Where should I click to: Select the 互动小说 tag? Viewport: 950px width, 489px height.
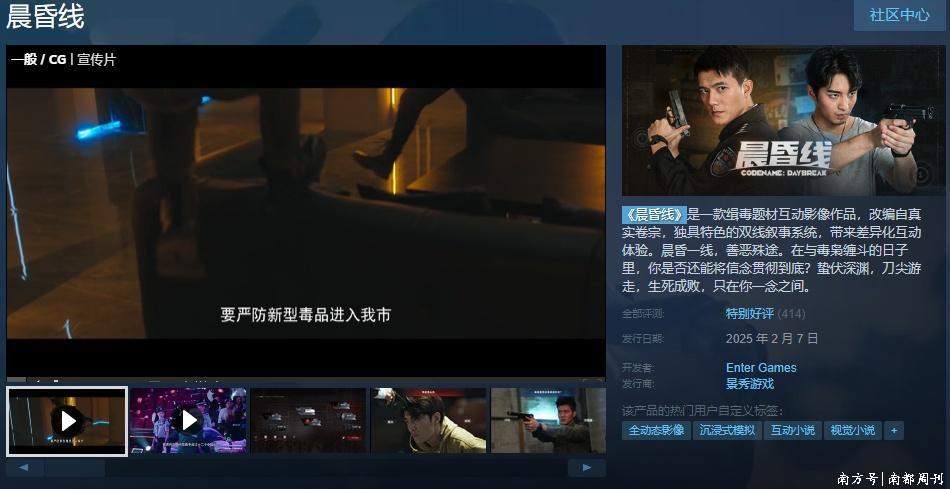792,431
